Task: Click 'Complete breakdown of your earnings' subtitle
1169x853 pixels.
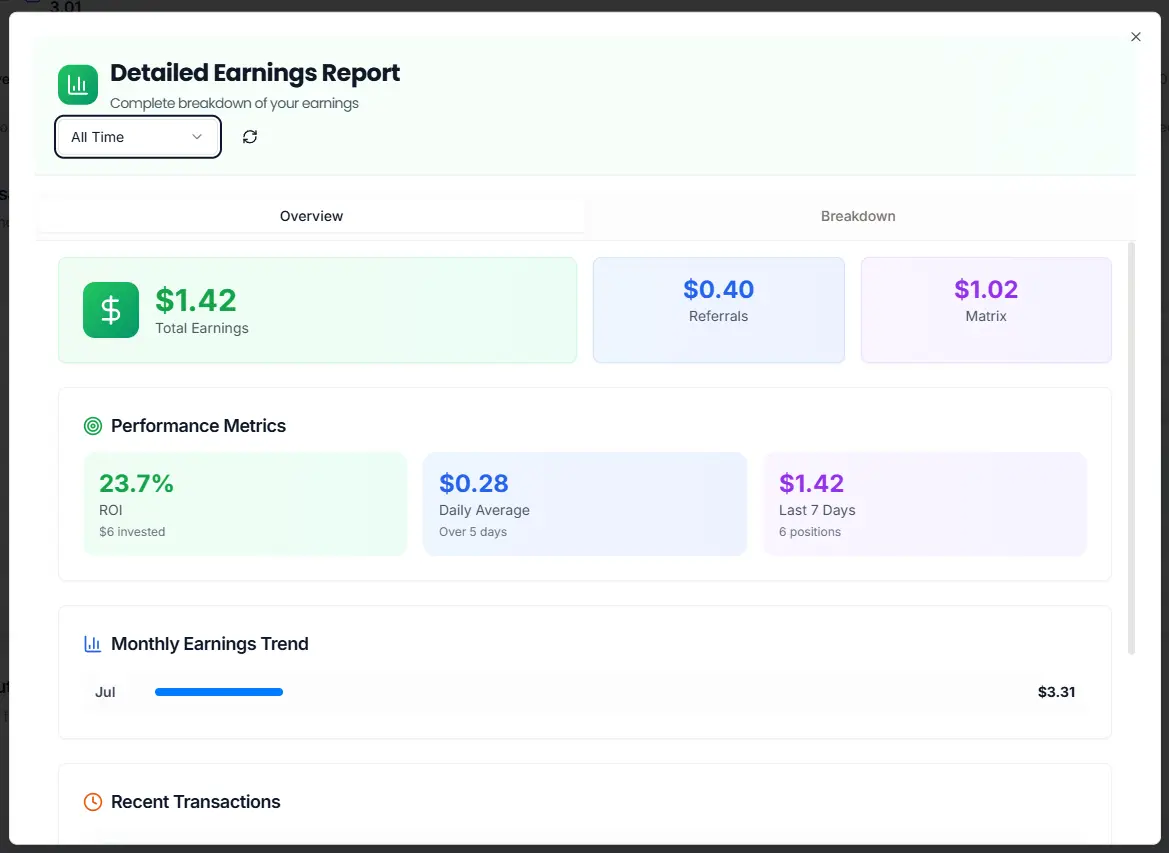Action: point(234,103)
